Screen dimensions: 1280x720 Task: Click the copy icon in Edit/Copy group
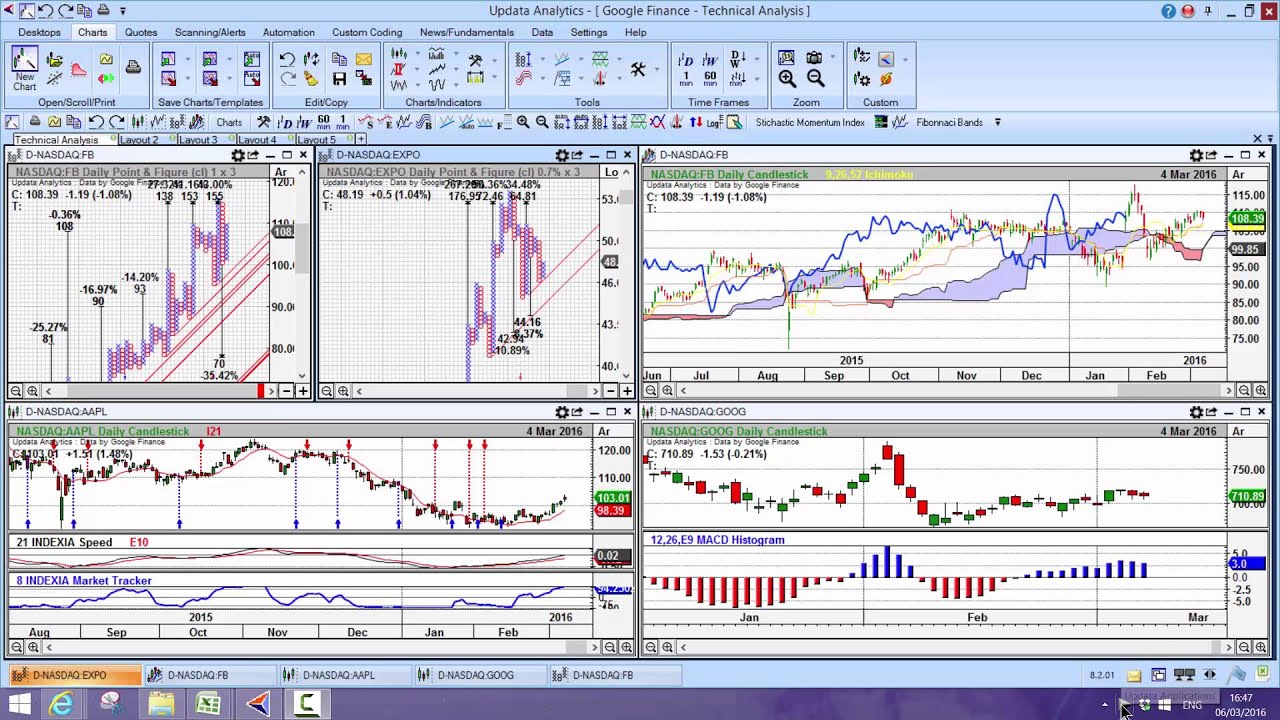pyautogui.click(x=339, y=59)
